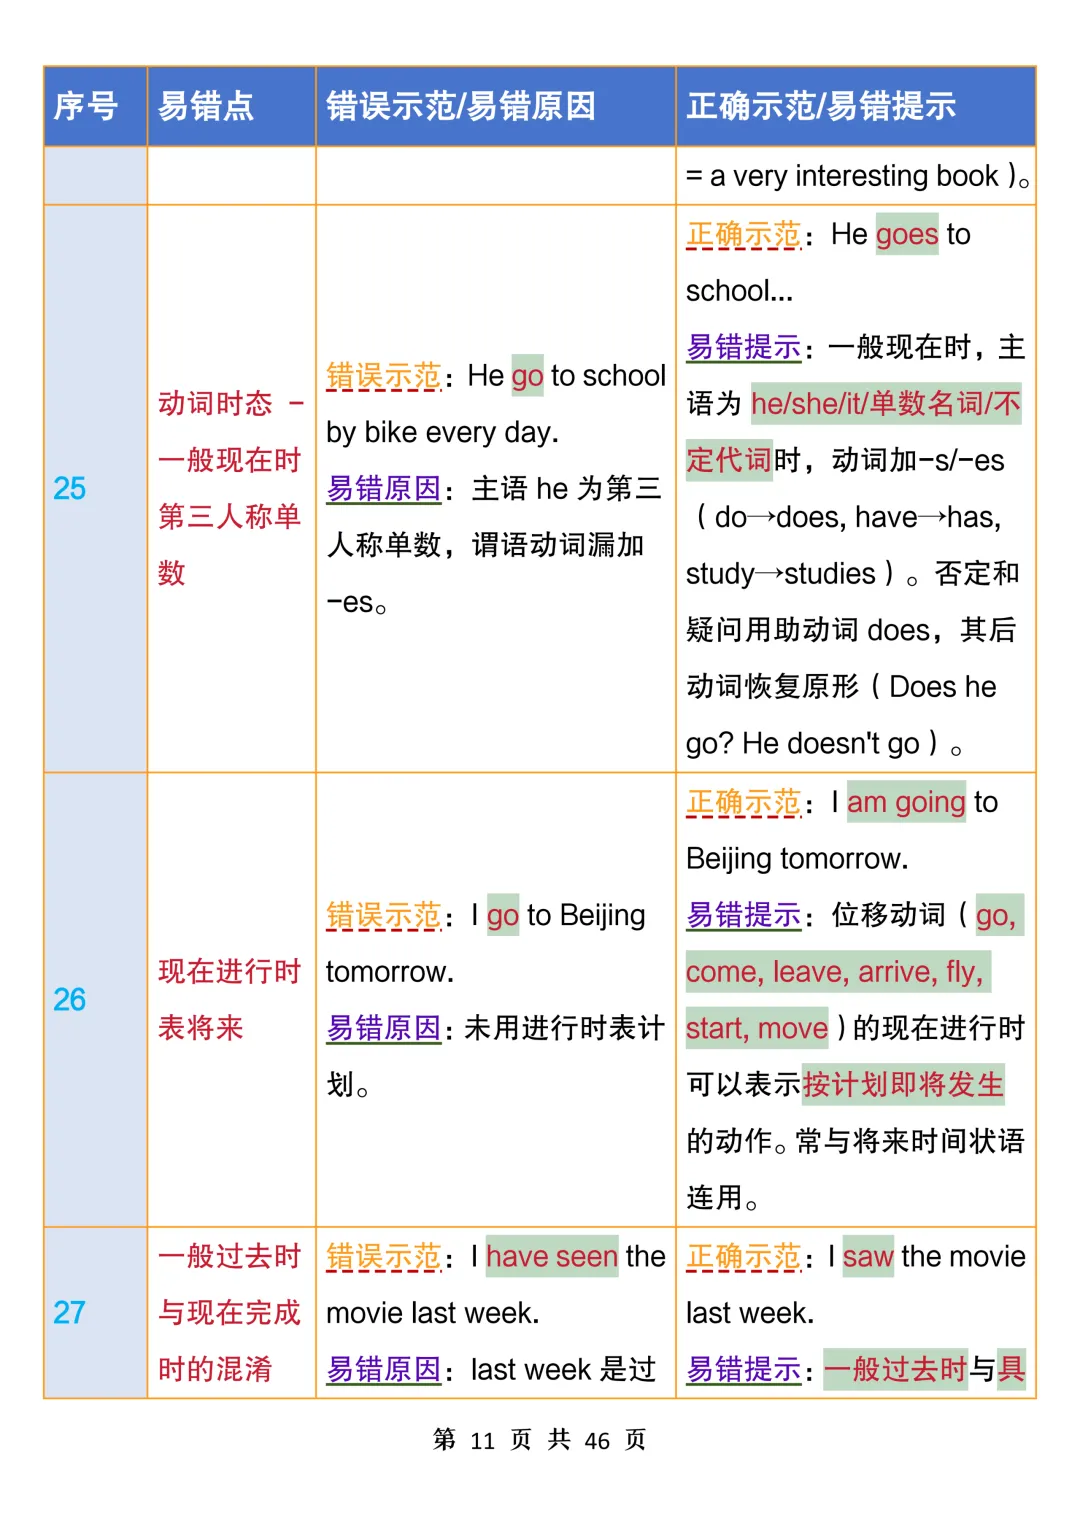Viewport: 1080px width, 1527px height.
Task: Click 'movie last week.' text
Action: point(433,1313)
